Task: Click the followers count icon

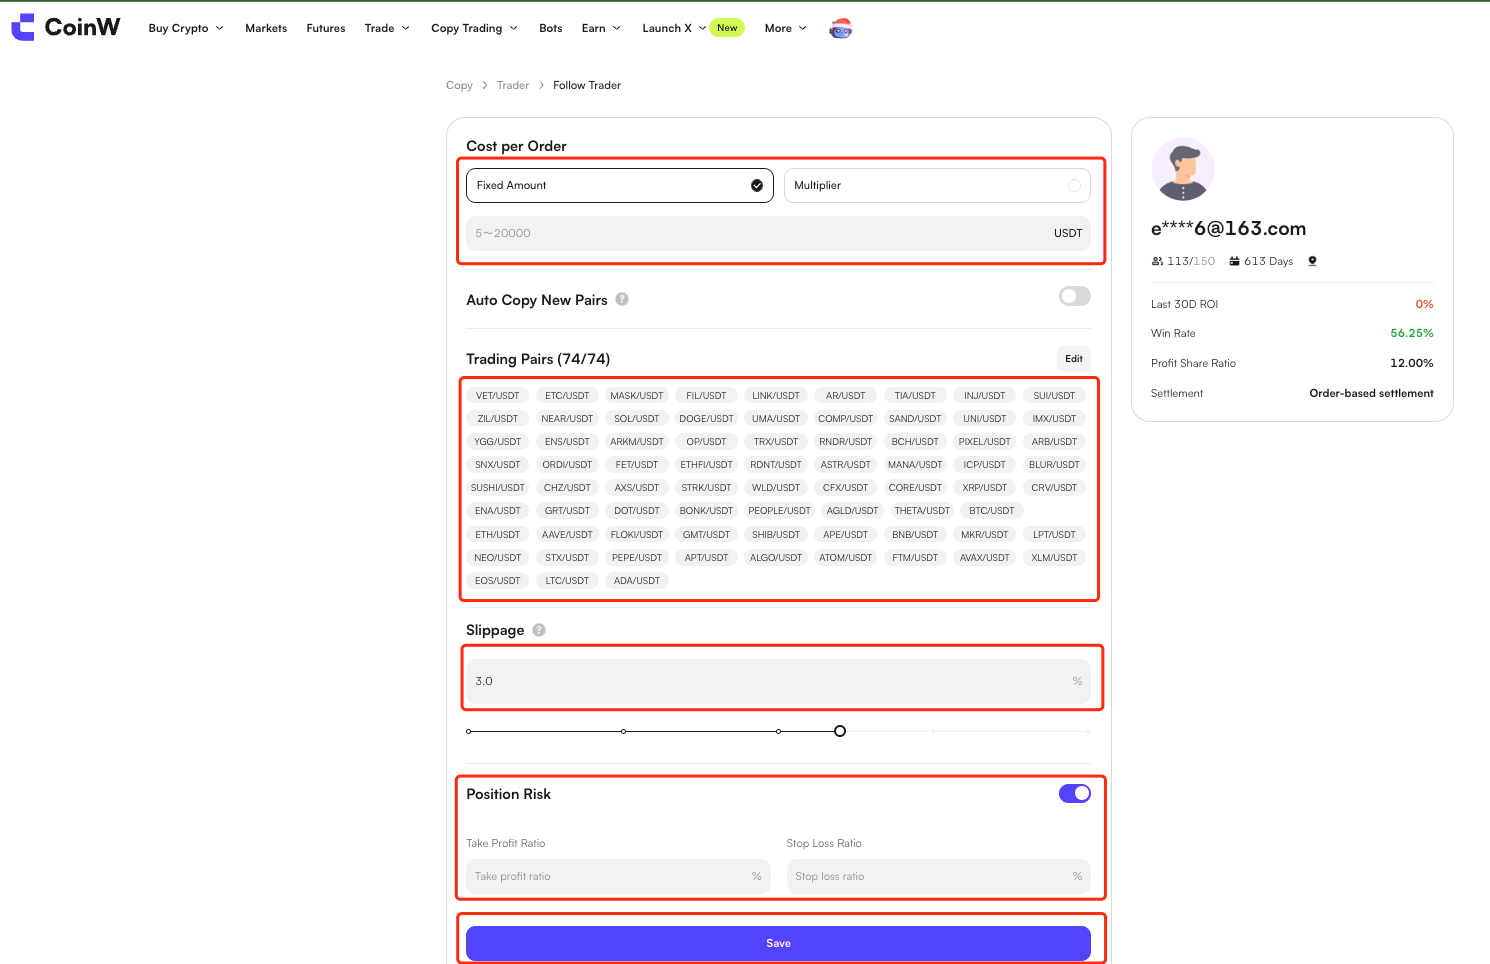Action: [x=1157, y=261]
